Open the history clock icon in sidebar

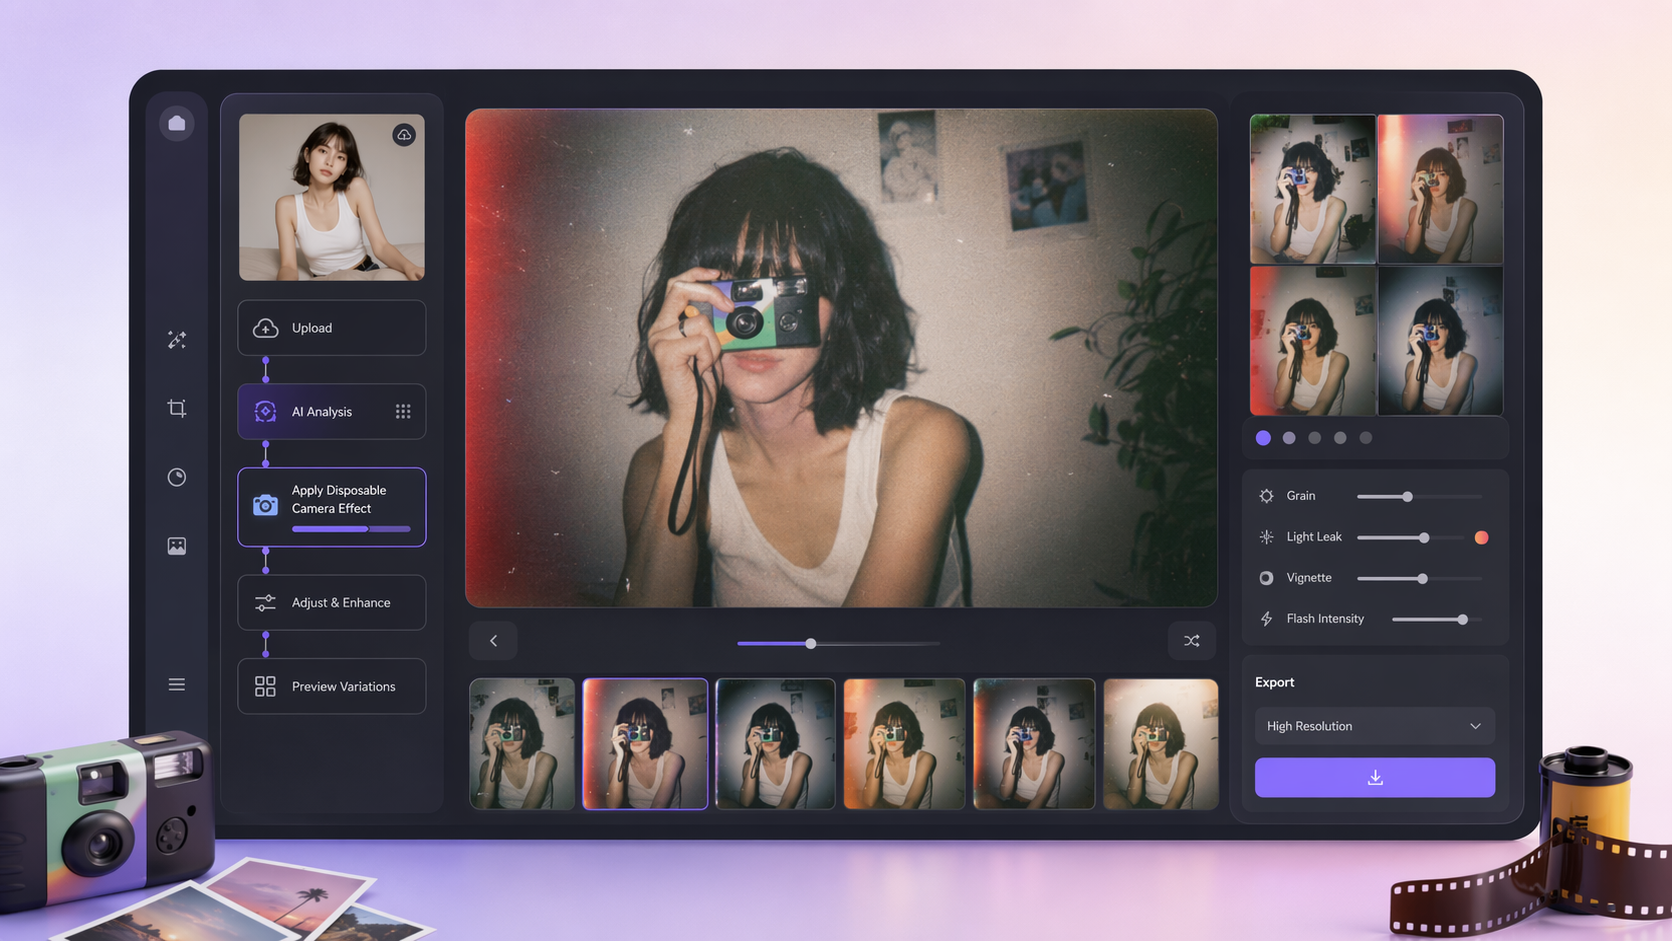[177, 477]
